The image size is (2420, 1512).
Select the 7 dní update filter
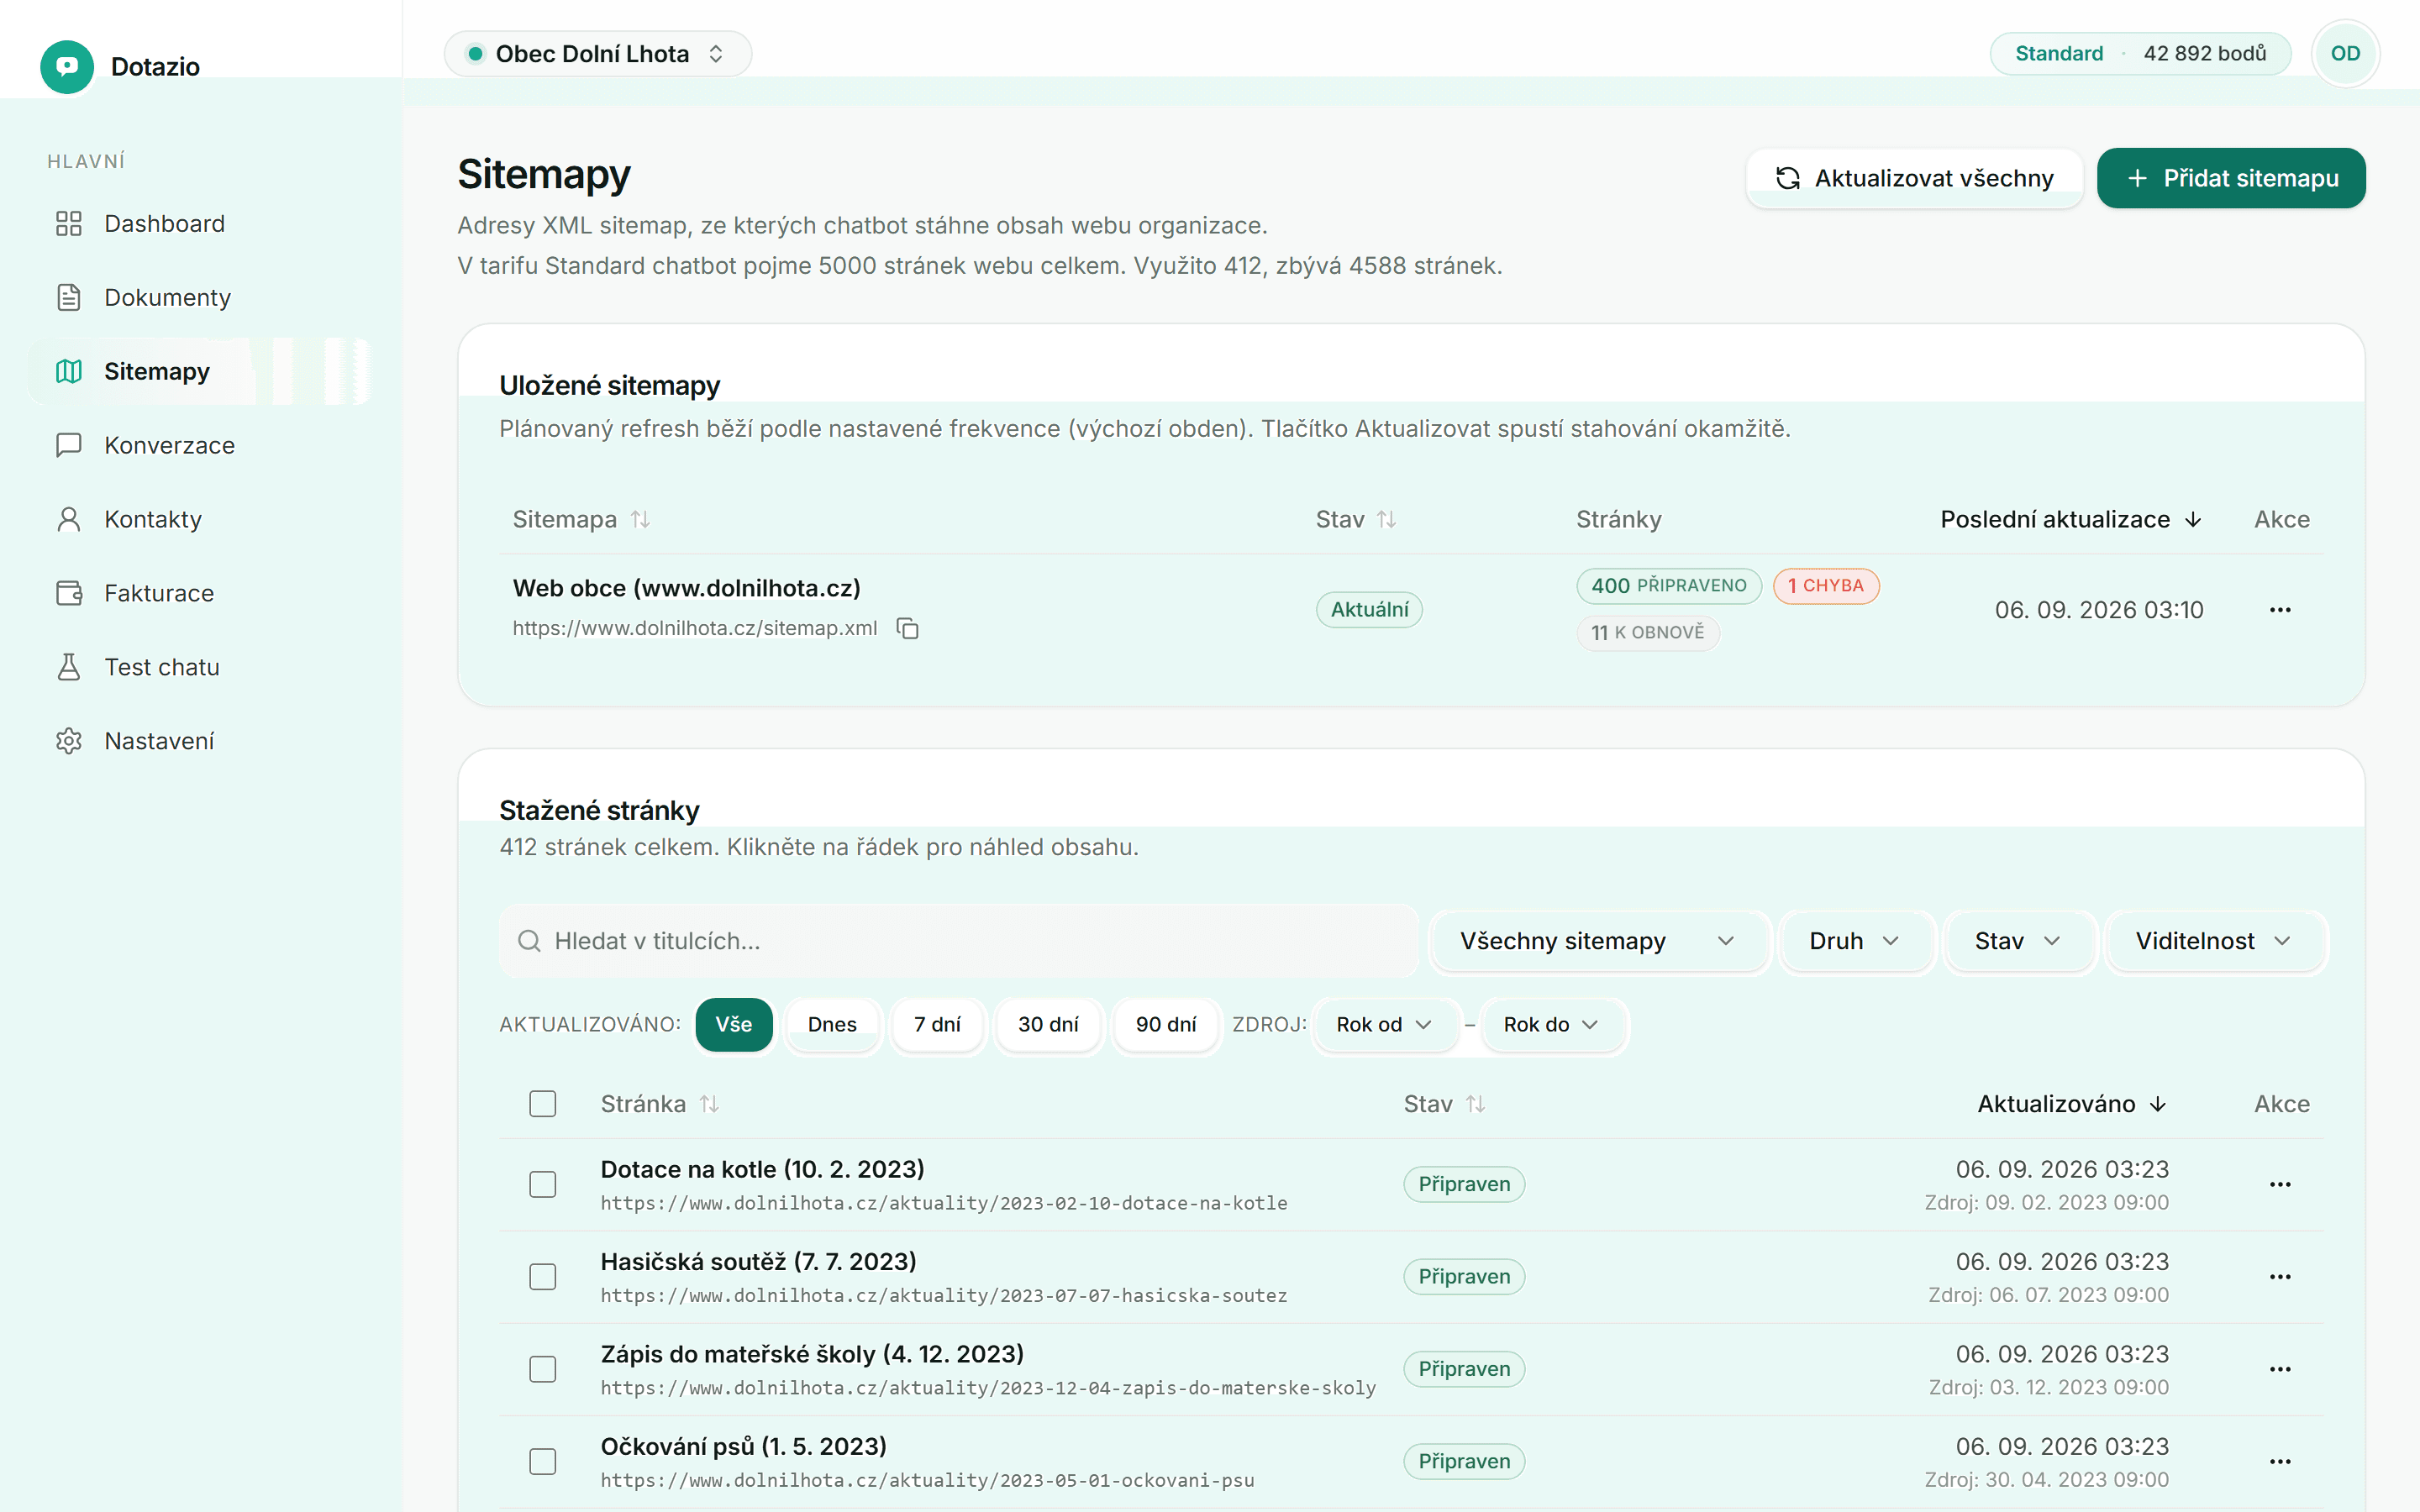click(937, 1025)
